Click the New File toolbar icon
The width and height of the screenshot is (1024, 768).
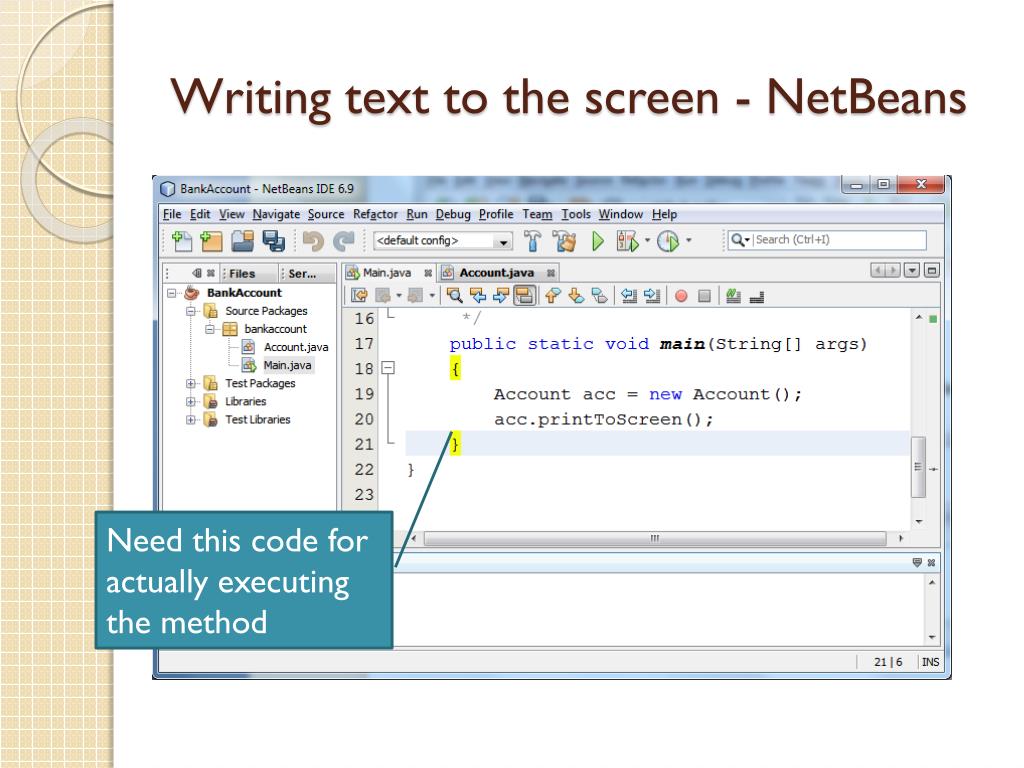pos(182,242)
